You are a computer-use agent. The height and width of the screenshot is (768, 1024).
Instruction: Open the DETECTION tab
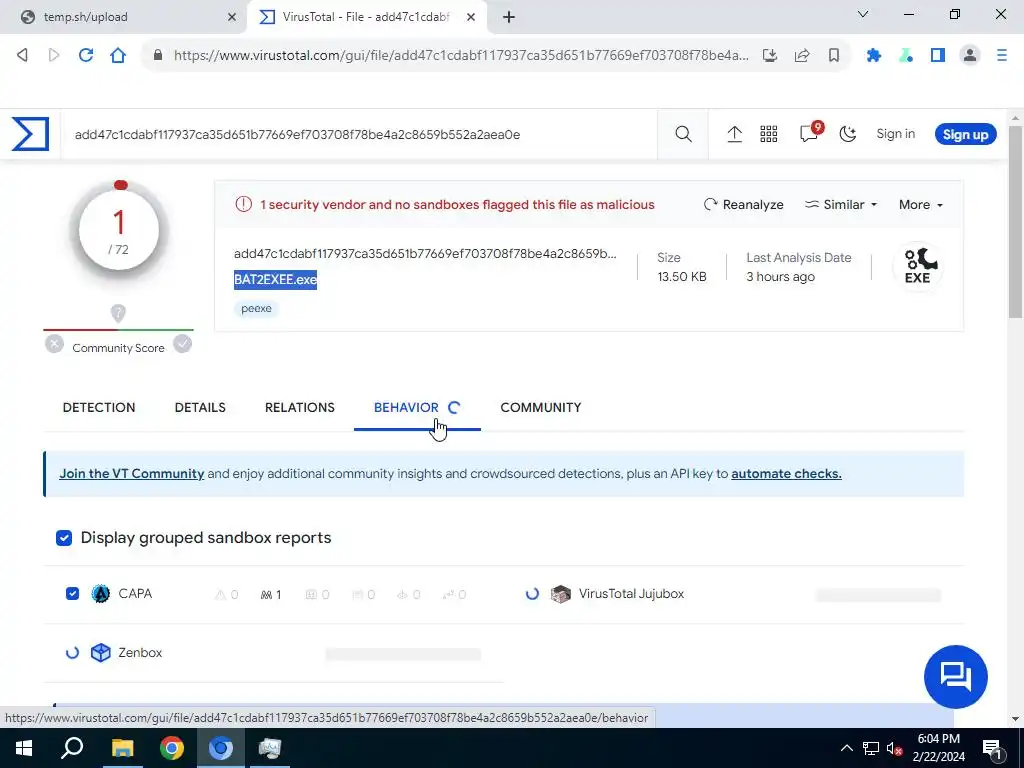pos(99,408)
